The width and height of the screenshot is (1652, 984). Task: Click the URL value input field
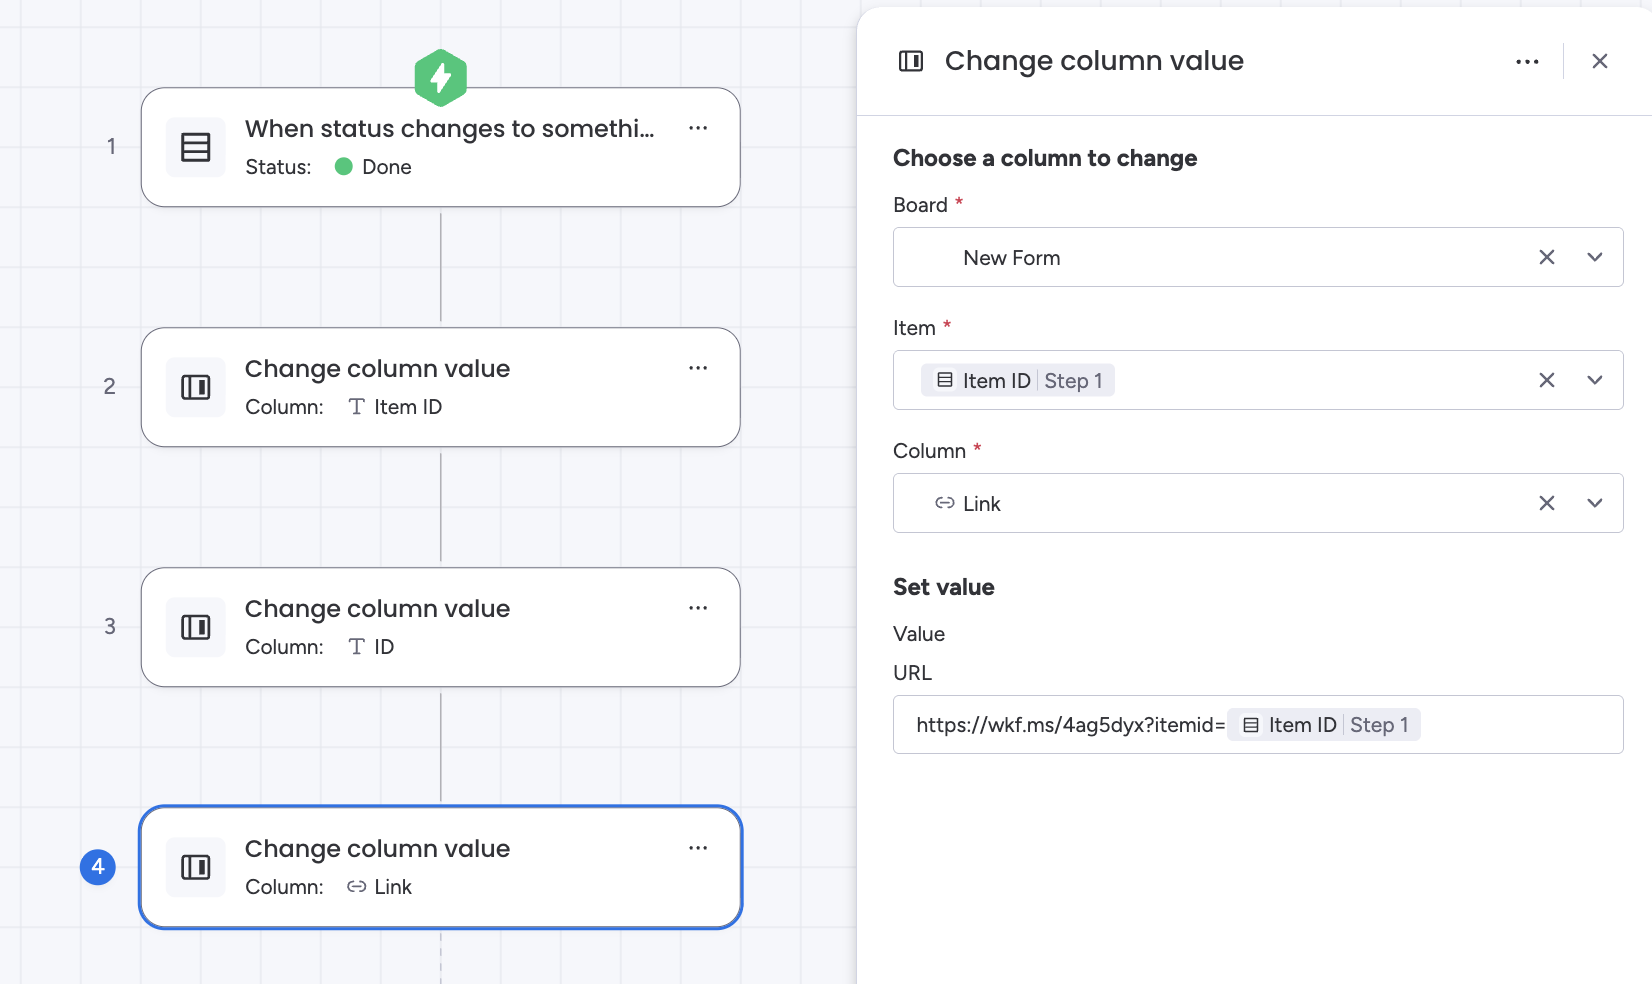(x=1520, y=725)
